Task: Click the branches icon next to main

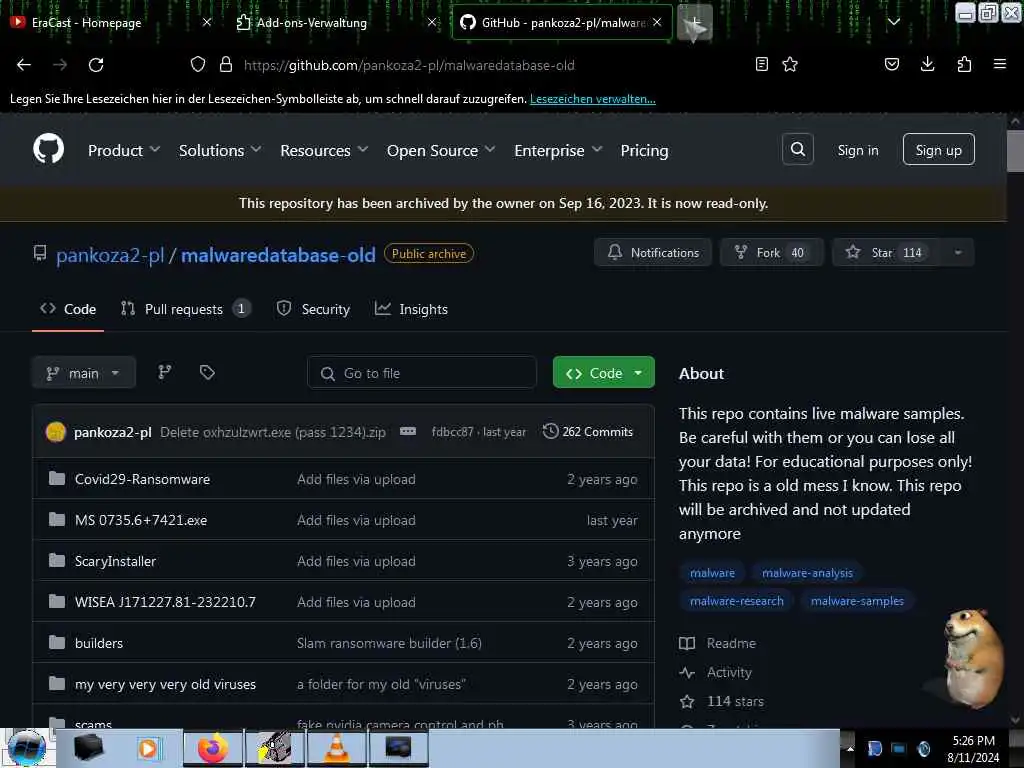Action: [165, 372]
